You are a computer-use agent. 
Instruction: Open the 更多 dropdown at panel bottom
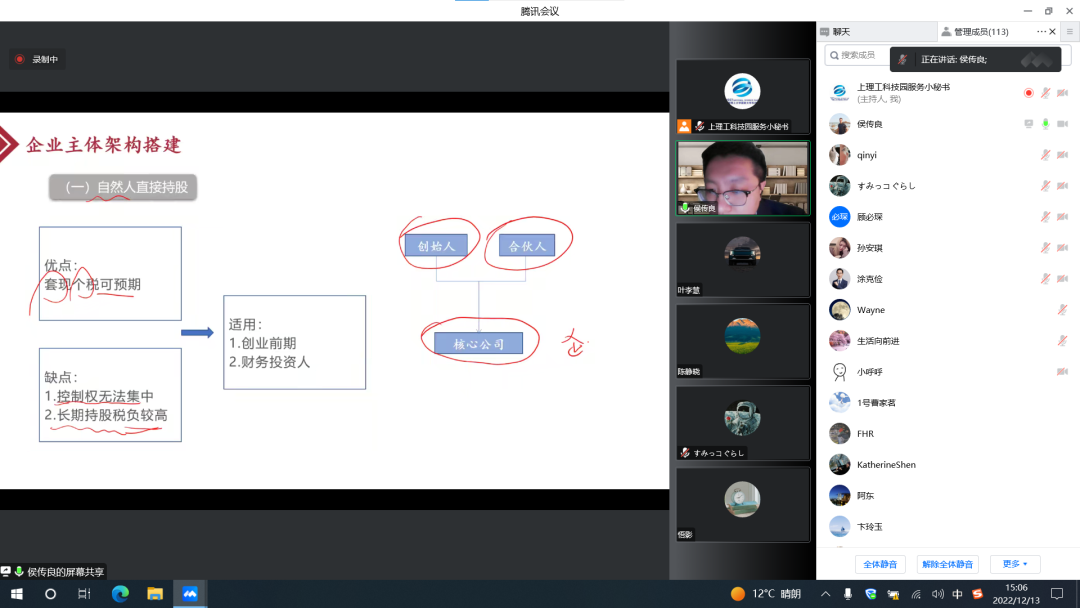[x=1015, y=564]
